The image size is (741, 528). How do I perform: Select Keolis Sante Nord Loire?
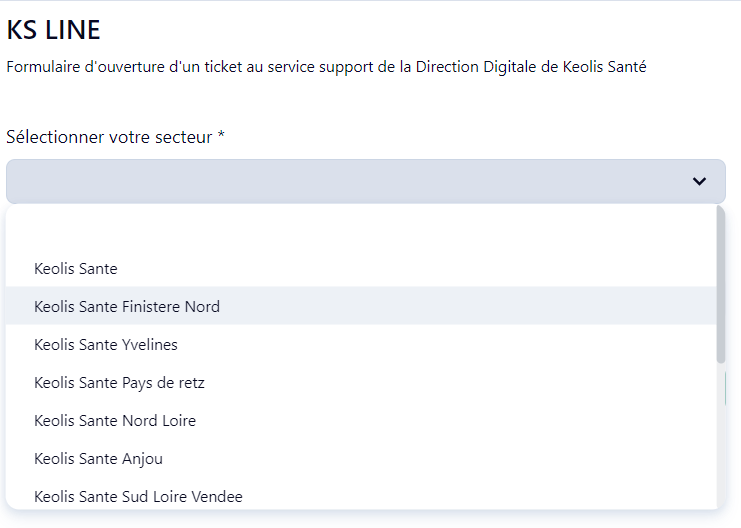[x=115, y=420]
